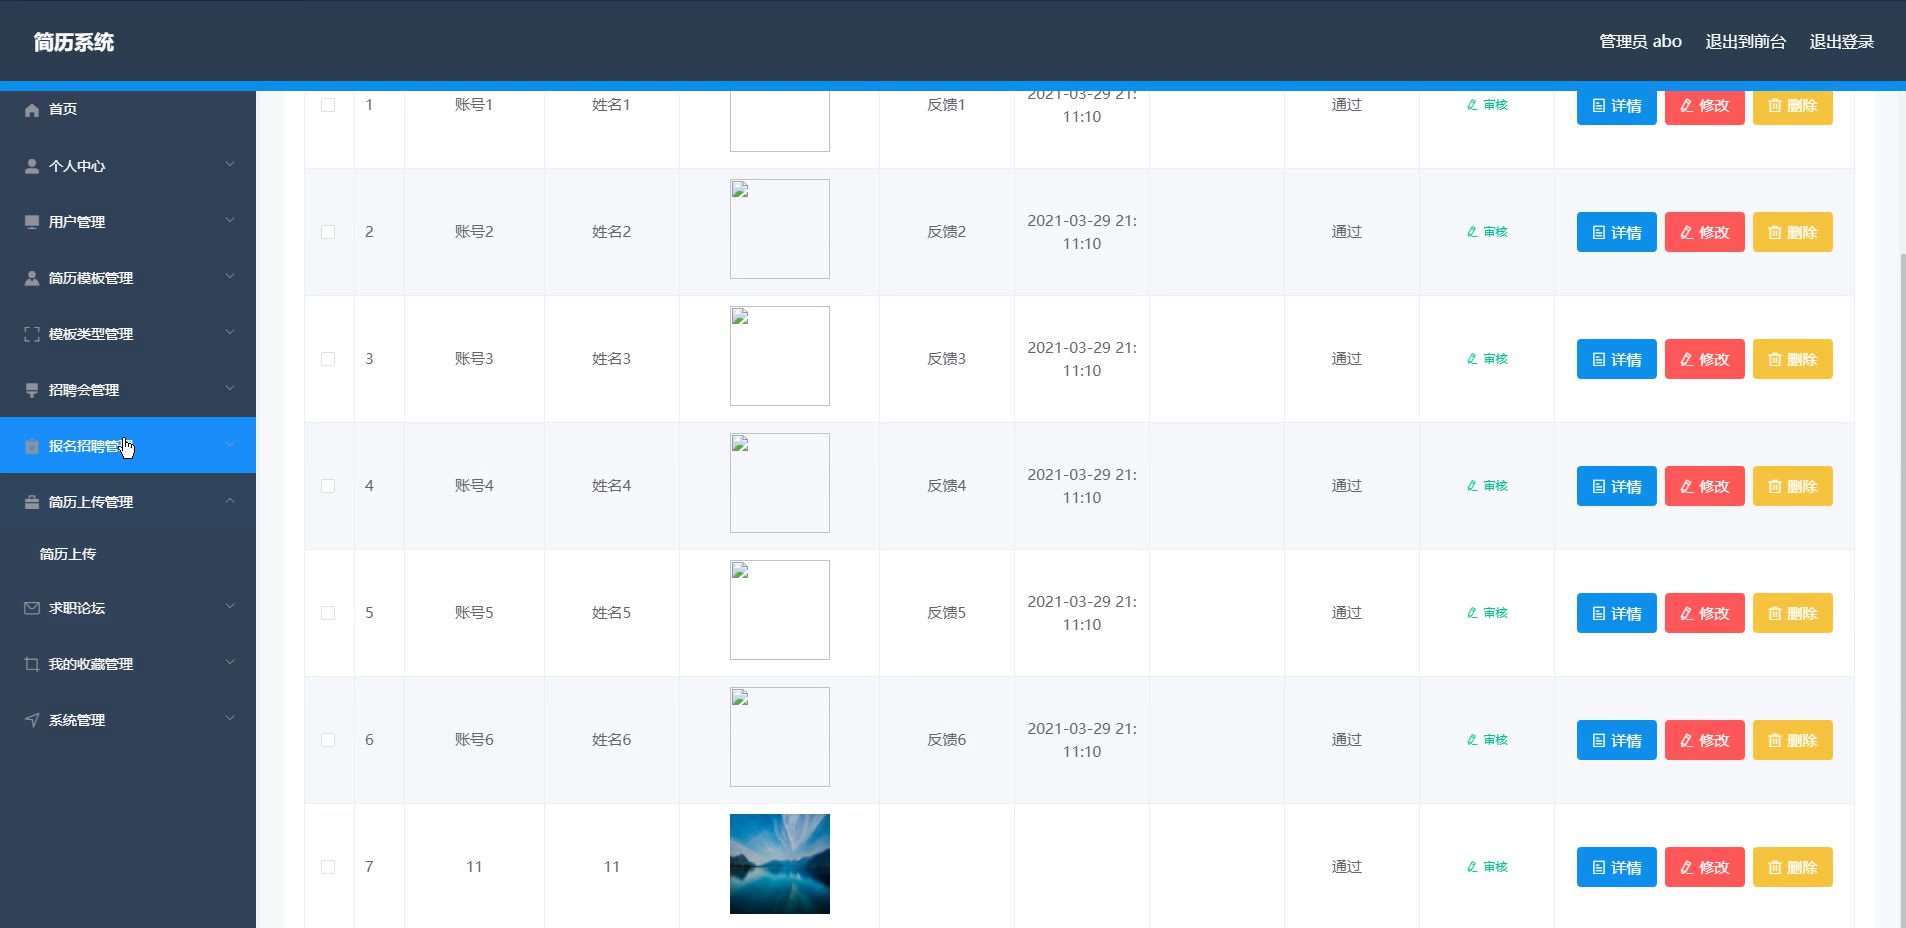Open 用户管理 in the sidebar

(x=128, y=222)
